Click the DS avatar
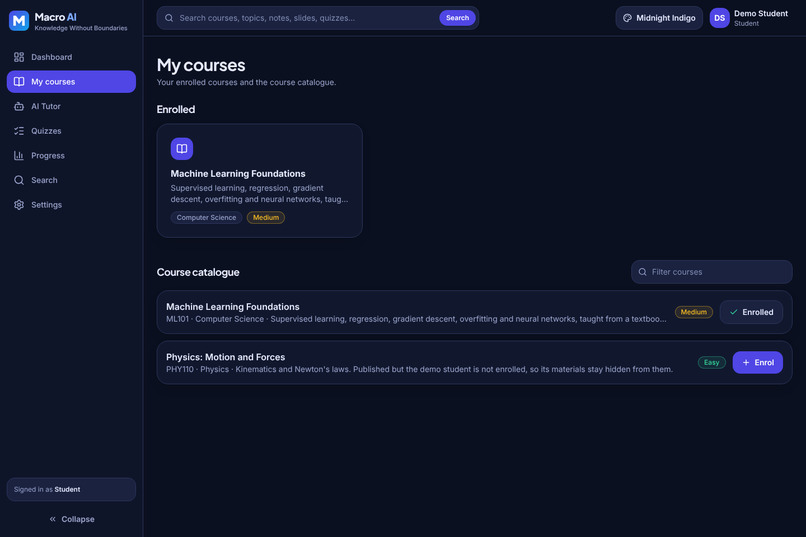806x537 pixels. 719,18
